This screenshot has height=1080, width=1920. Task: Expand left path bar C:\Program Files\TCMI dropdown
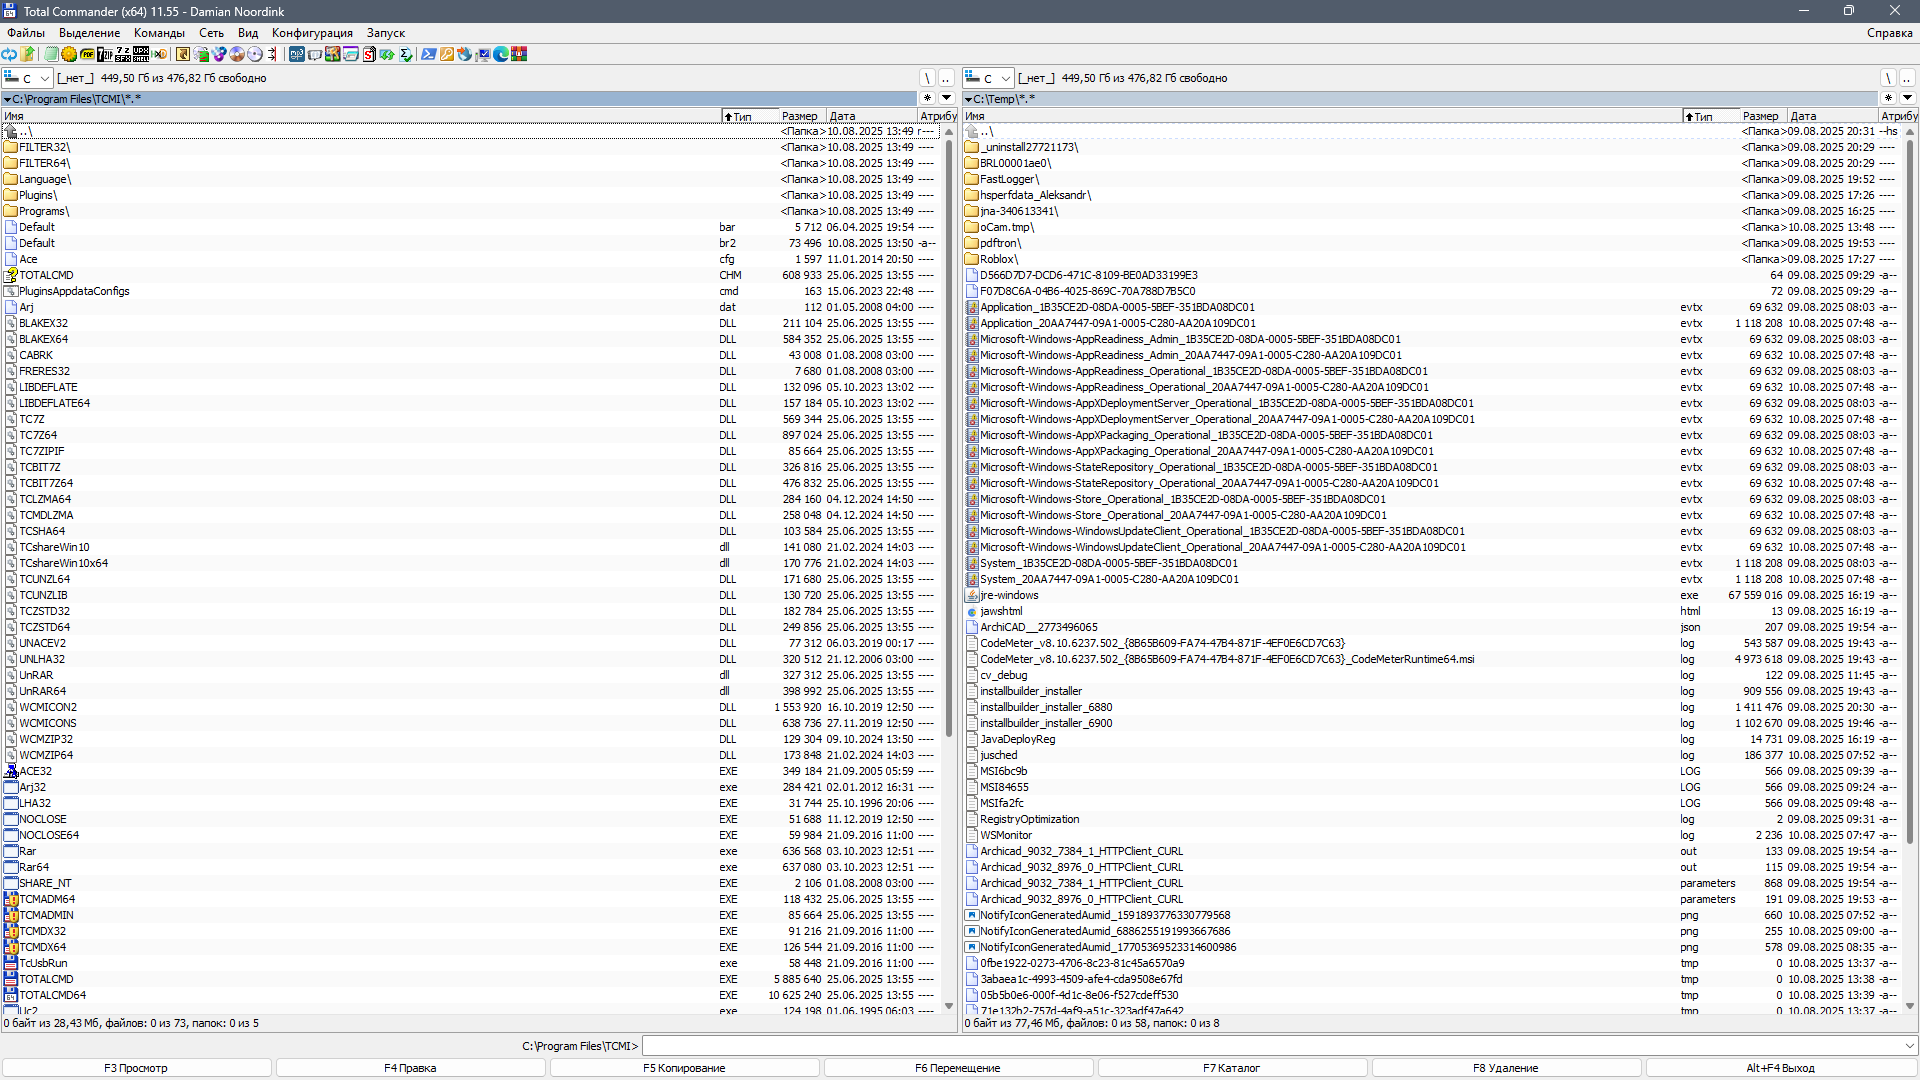click(x=7, y=99)
